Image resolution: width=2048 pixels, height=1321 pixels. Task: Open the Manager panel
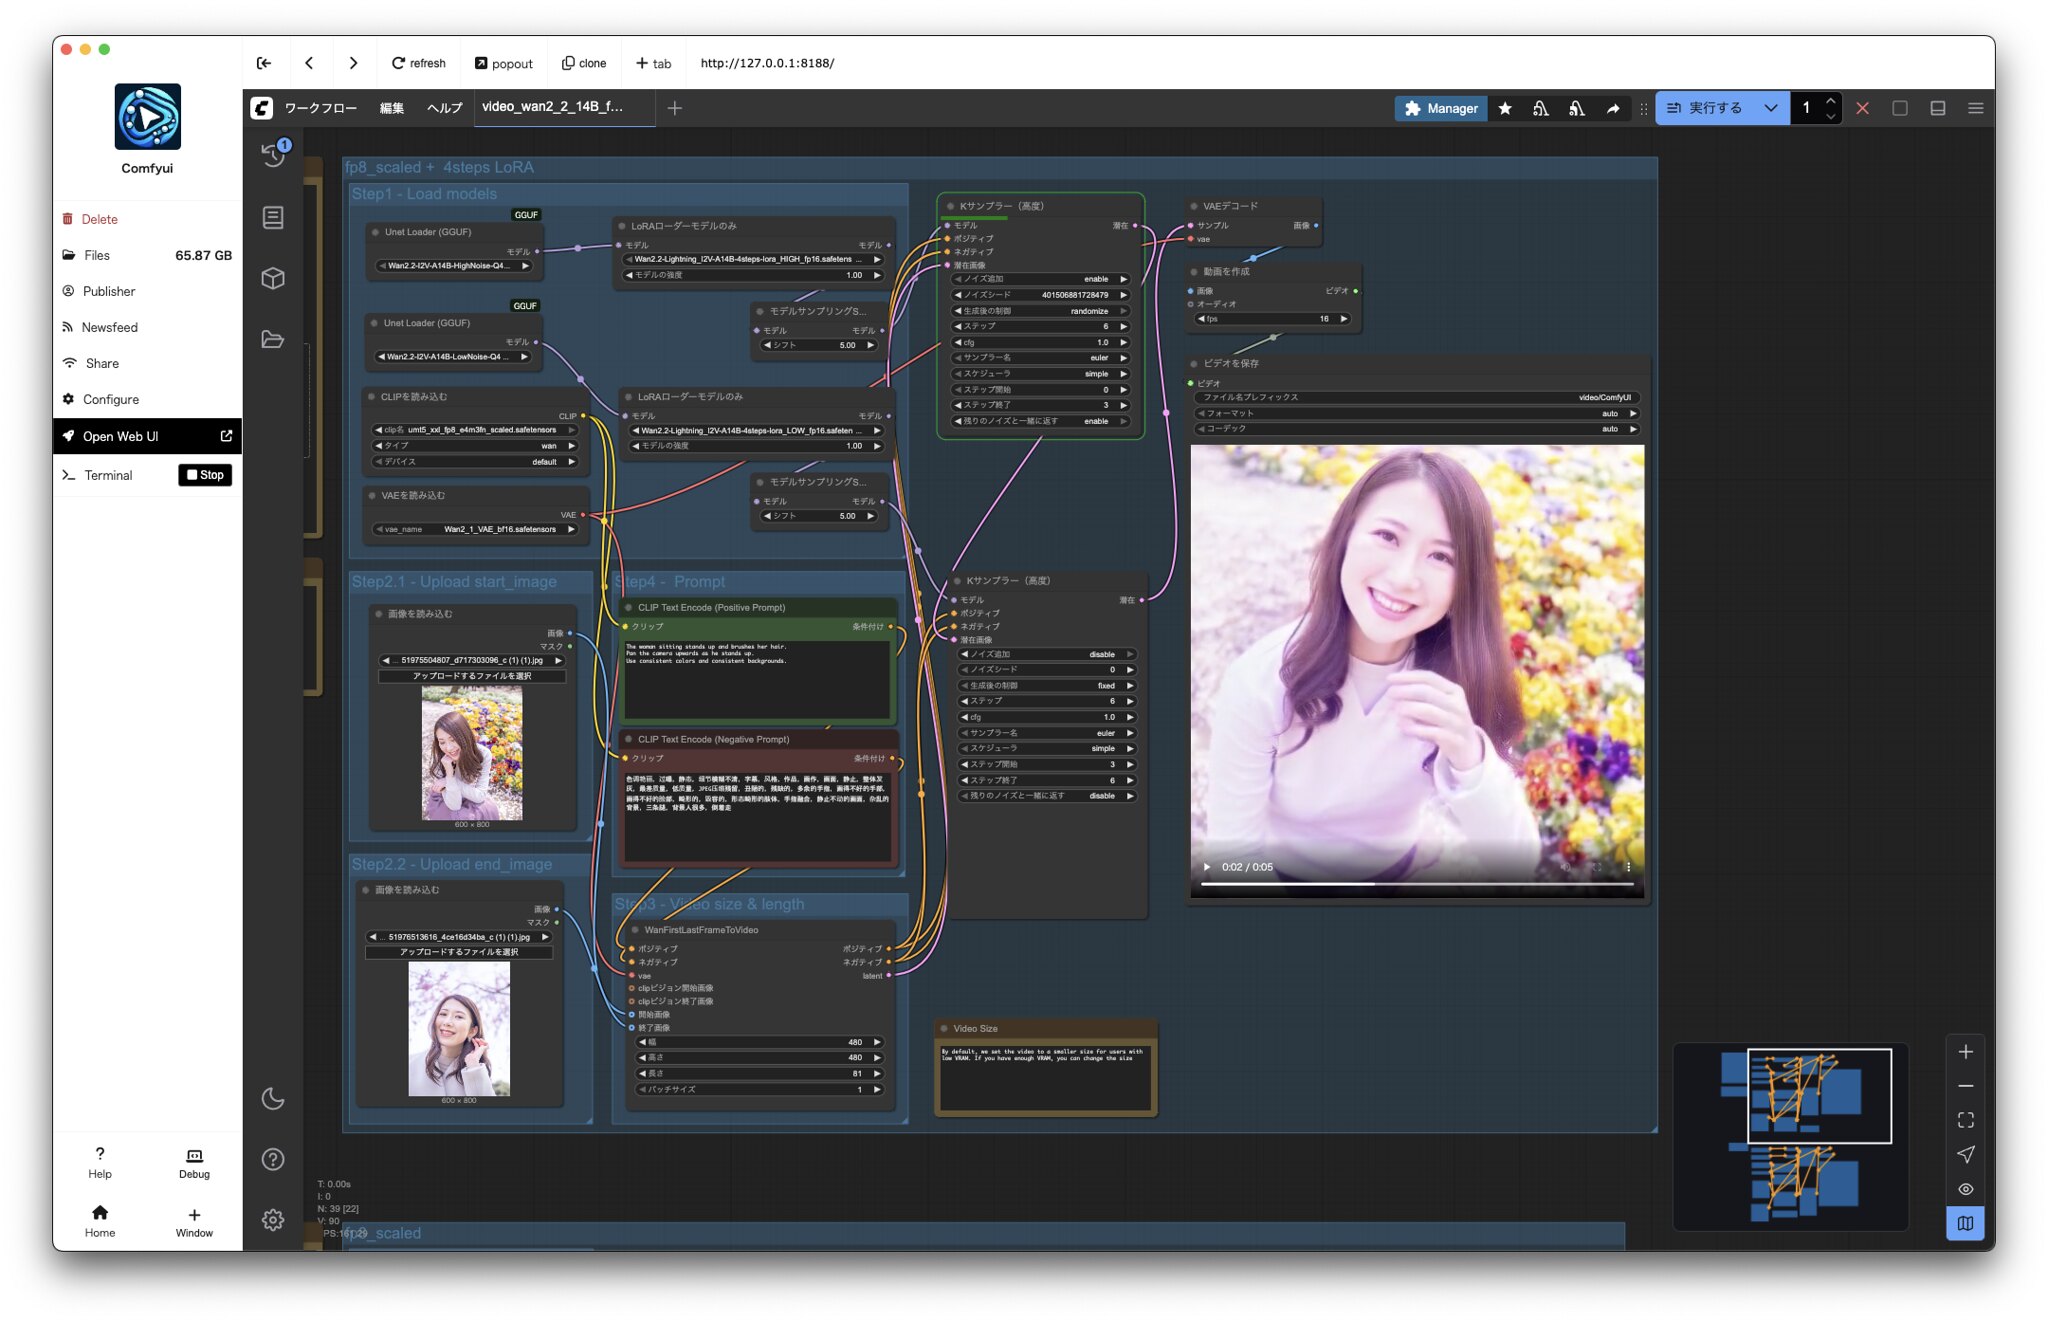click(1440, 108)
